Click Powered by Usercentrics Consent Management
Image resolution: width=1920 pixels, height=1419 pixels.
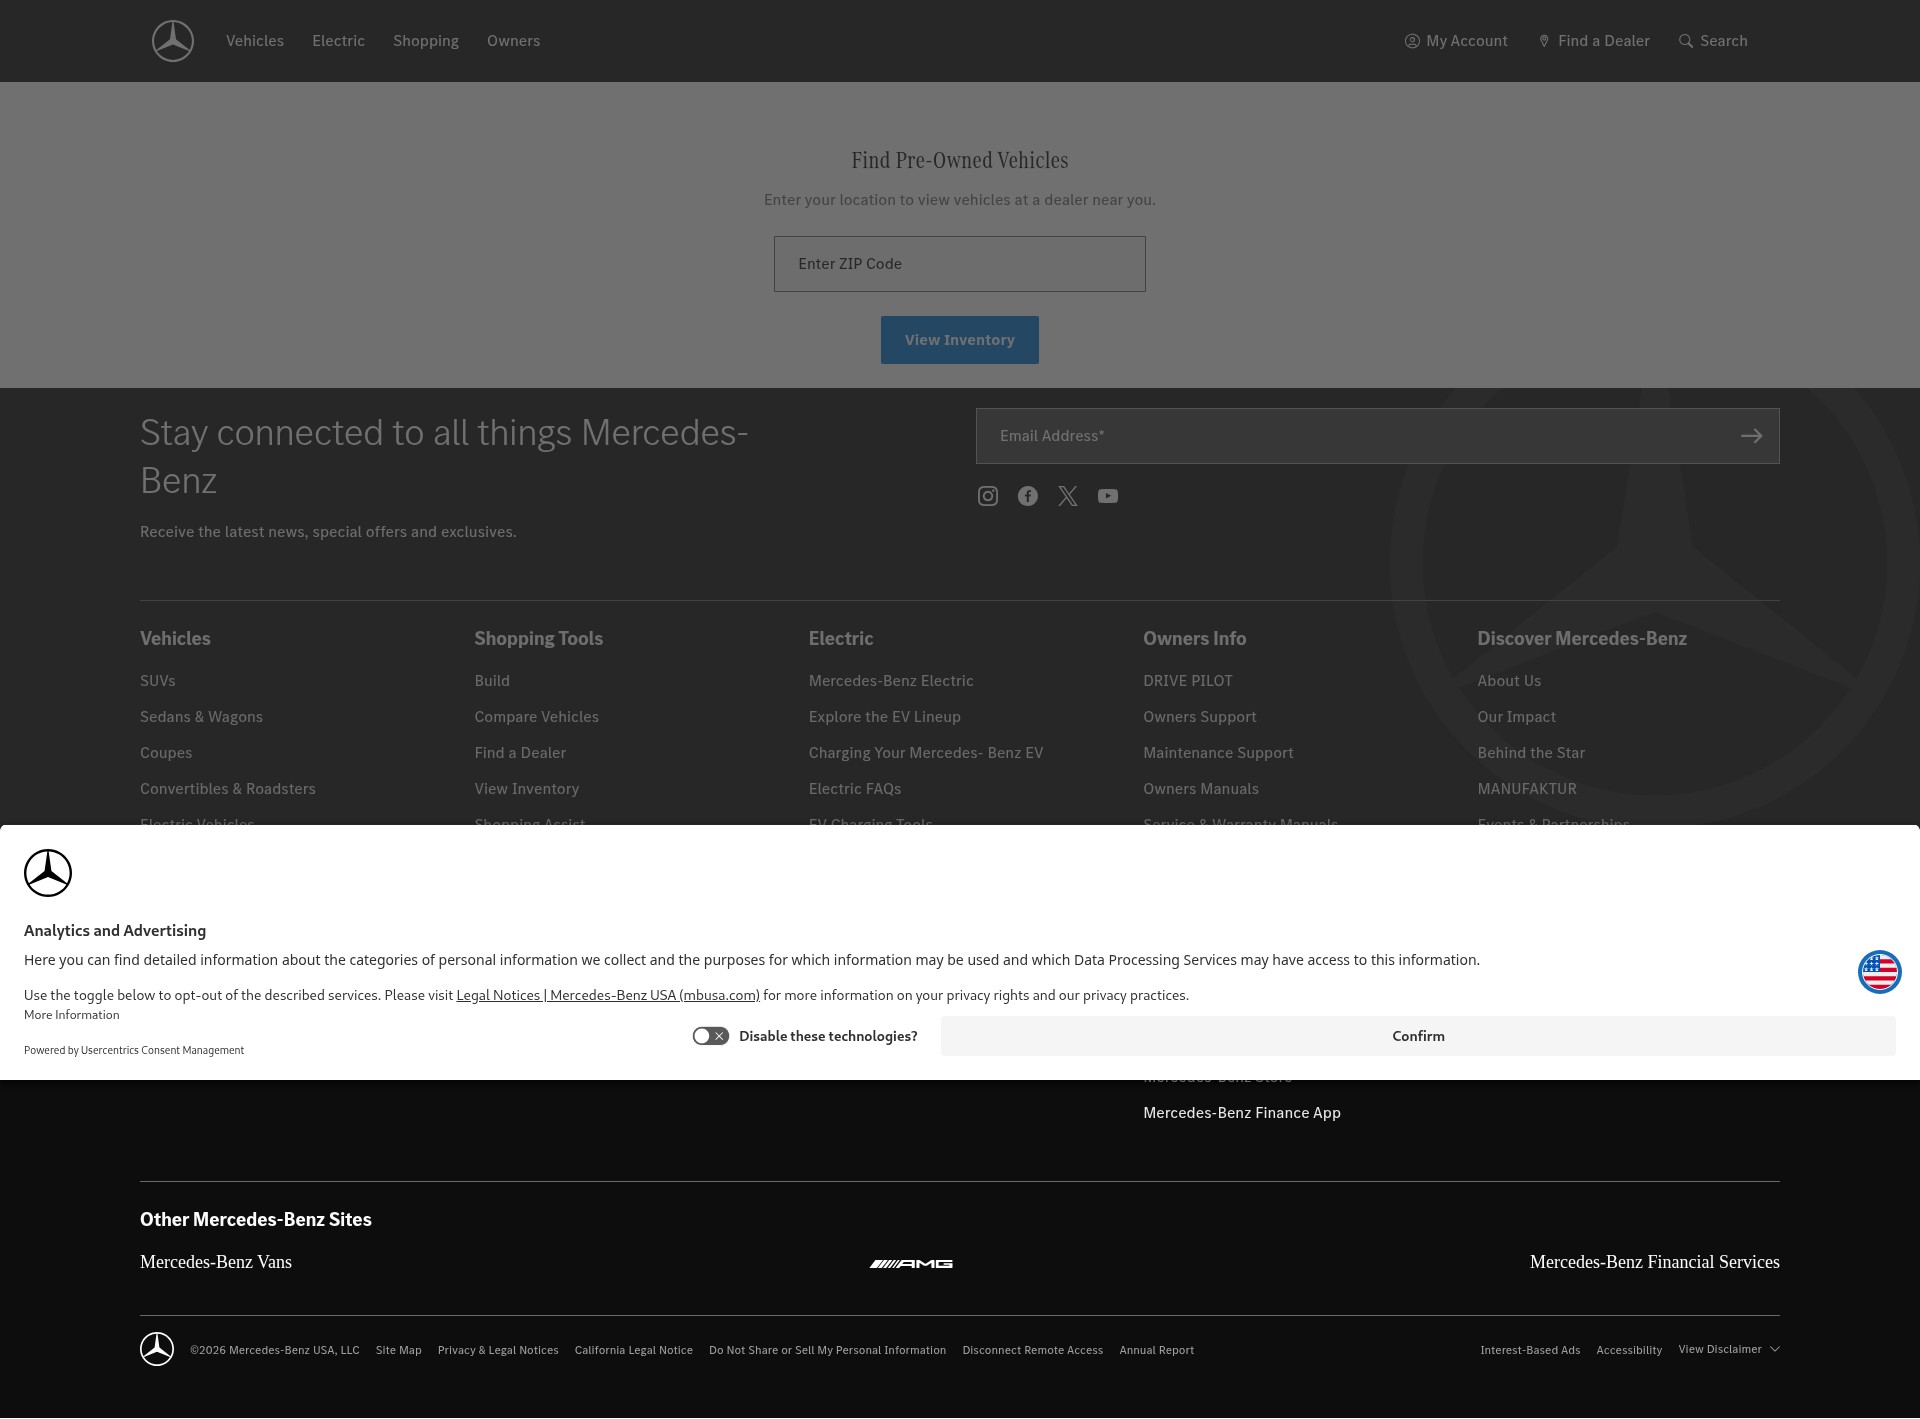(x=134, y=1050)
